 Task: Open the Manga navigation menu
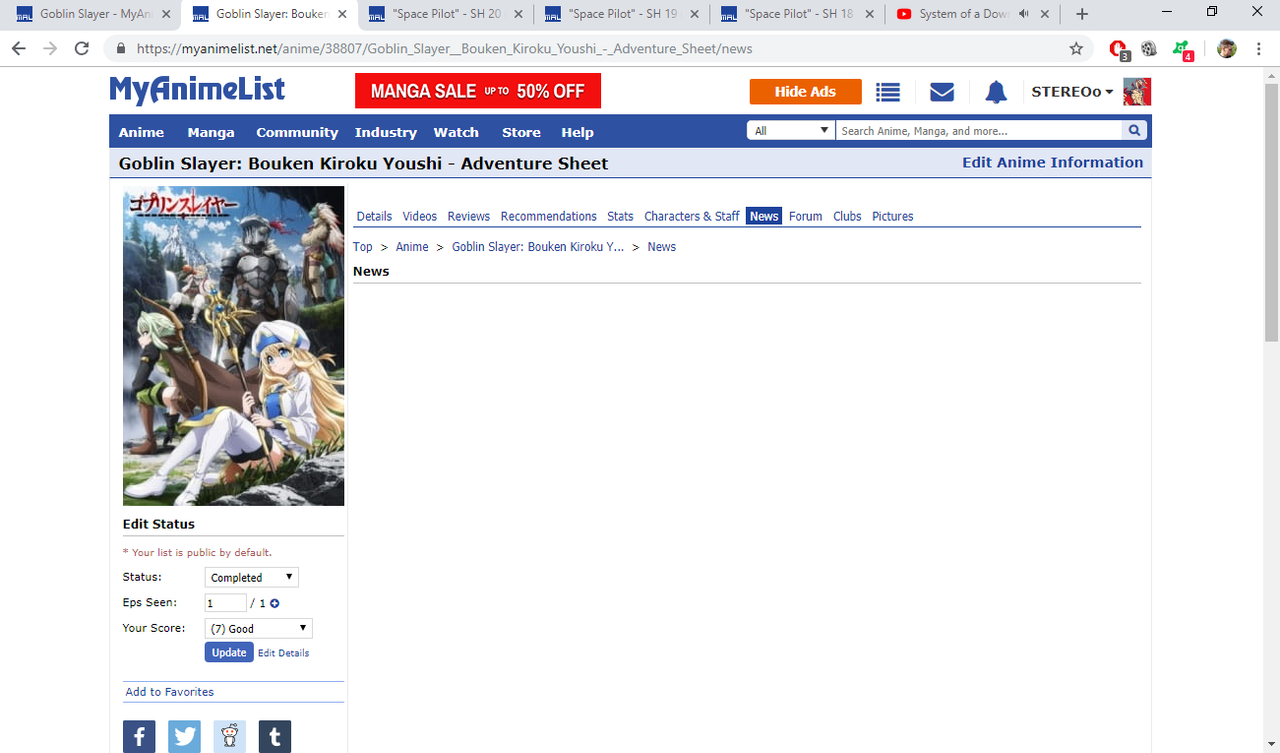click(x=211, y=132)
